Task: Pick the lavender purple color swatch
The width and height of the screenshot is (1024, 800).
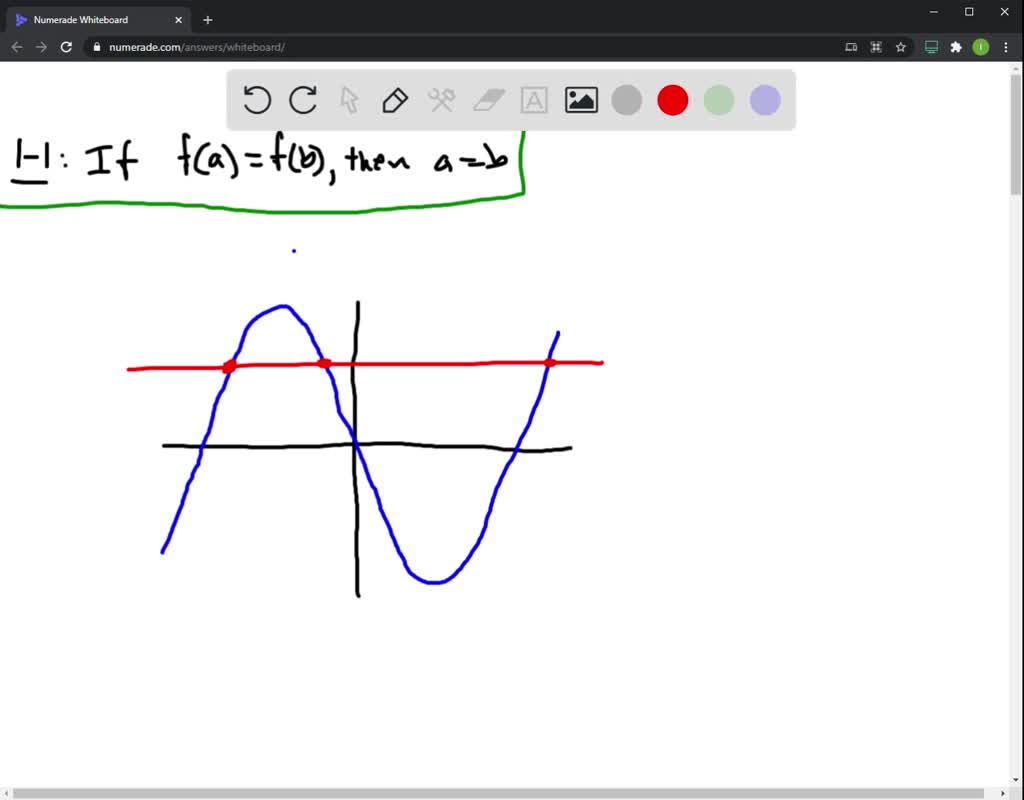Action: coord(765,100)
